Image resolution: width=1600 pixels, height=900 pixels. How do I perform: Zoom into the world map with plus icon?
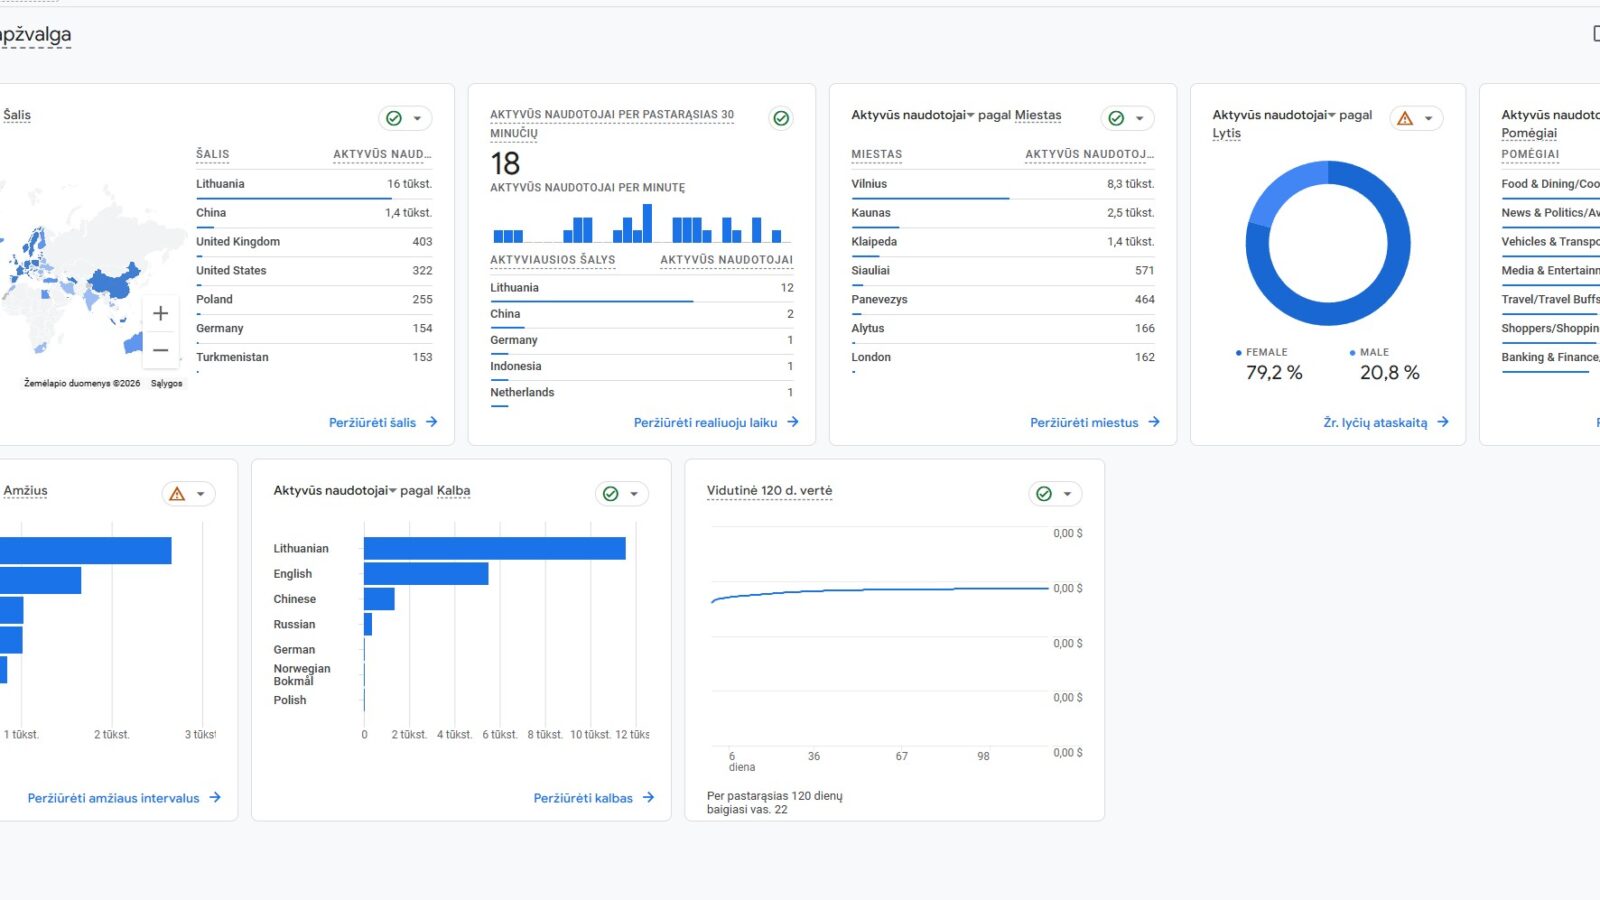[x=160, y=313]
